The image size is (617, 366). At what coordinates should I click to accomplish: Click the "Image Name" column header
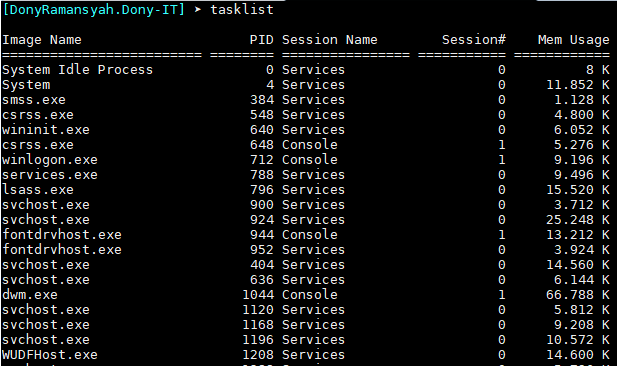coord(42,40)
